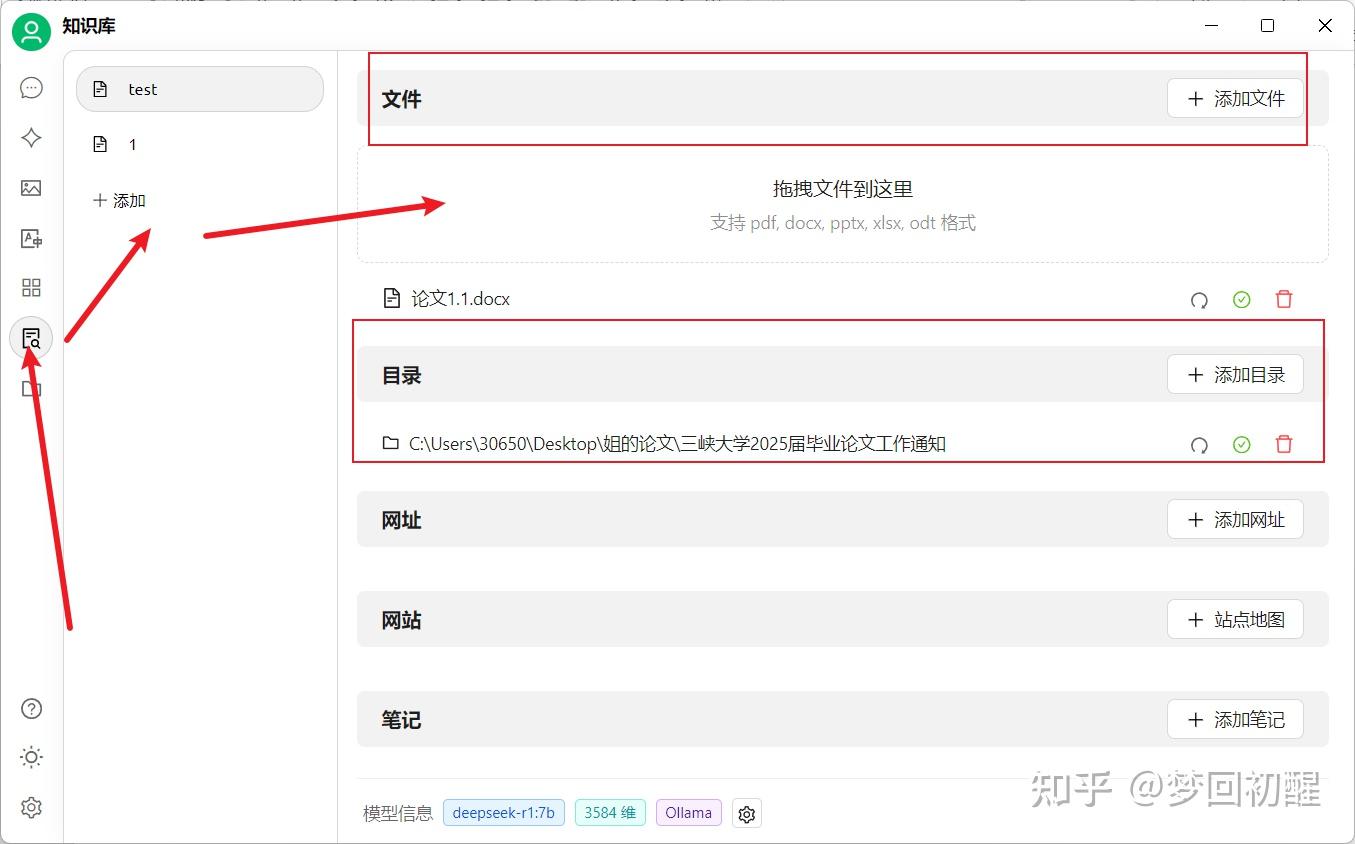Select the knowledge base named test
This screenshot has height=844, width=1355.
[199, 89]
